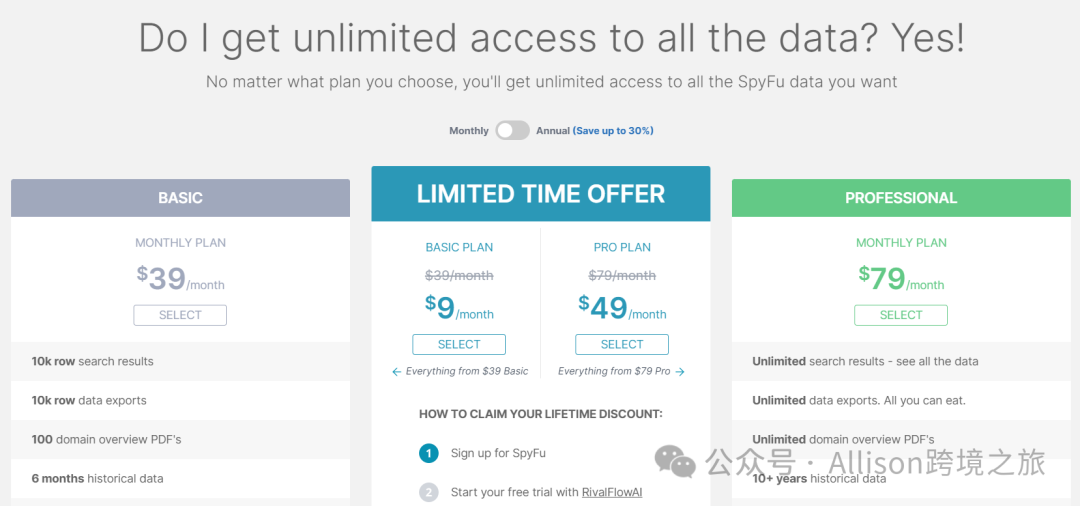Select the $79 Professional monthly plan
Viewport: 1080px width, 506px height.
pyautogui.click(x=901, y=315)
